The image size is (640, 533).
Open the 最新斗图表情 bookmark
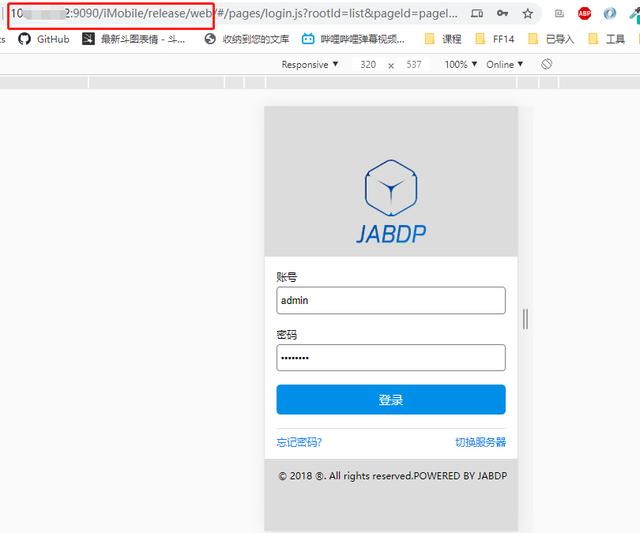(133, 39)
